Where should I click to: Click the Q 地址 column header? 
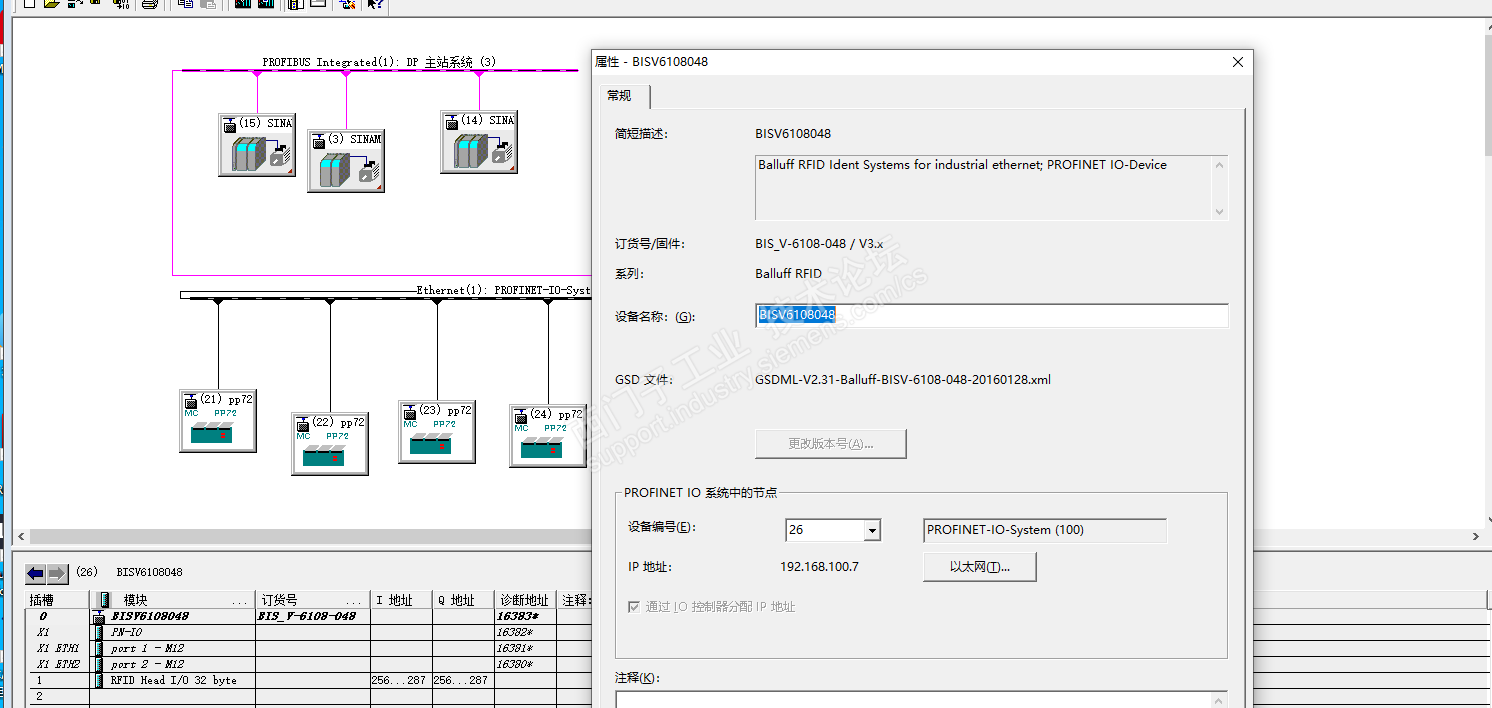464,600
